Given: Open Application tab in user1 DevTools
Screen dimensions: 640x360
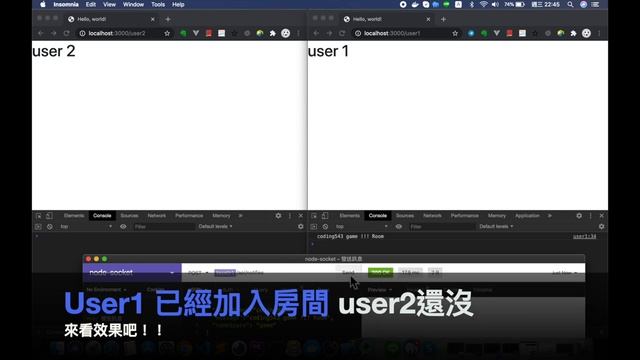Looking at the screenshot, I should [x=527, y=216].
